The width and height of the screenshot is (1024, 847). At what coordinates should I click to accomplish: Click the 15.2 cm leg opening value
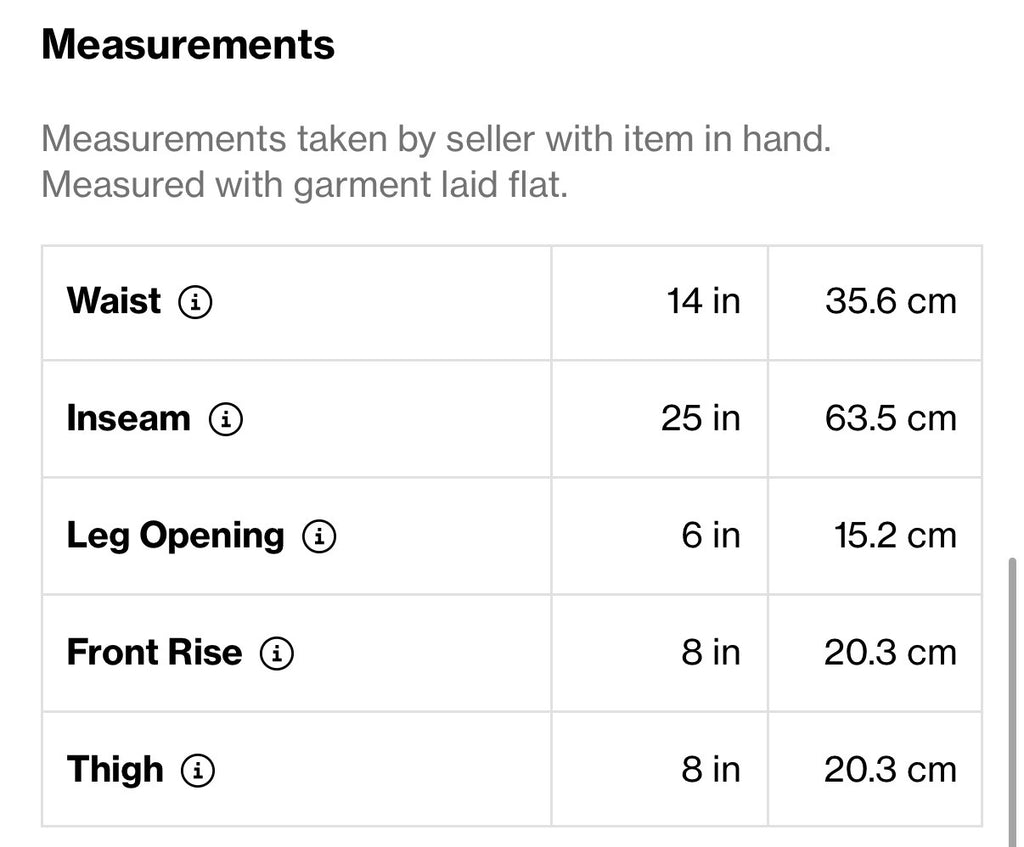coord(895,535)
